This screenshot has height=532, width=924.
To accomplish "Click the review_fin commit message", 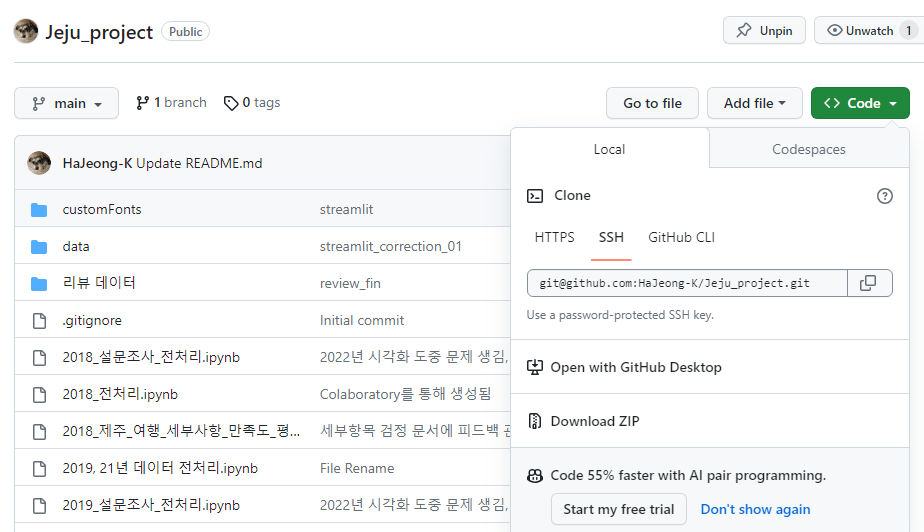I will click(x=350, y=284).
